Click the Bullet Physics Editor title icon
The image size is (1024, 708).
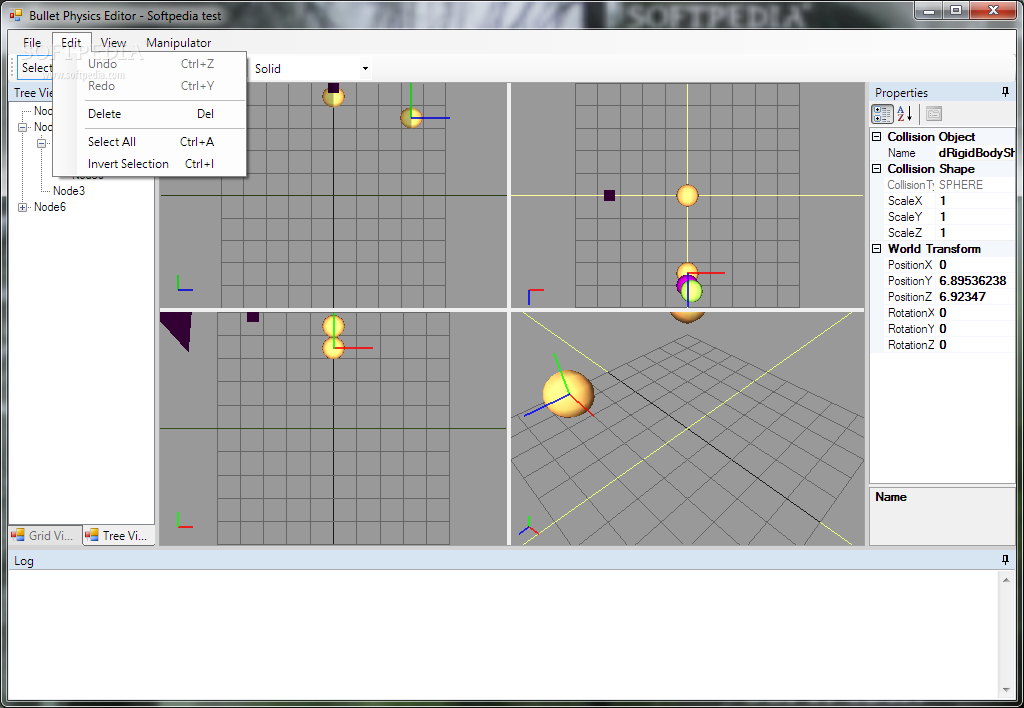(x=16, y=15)
